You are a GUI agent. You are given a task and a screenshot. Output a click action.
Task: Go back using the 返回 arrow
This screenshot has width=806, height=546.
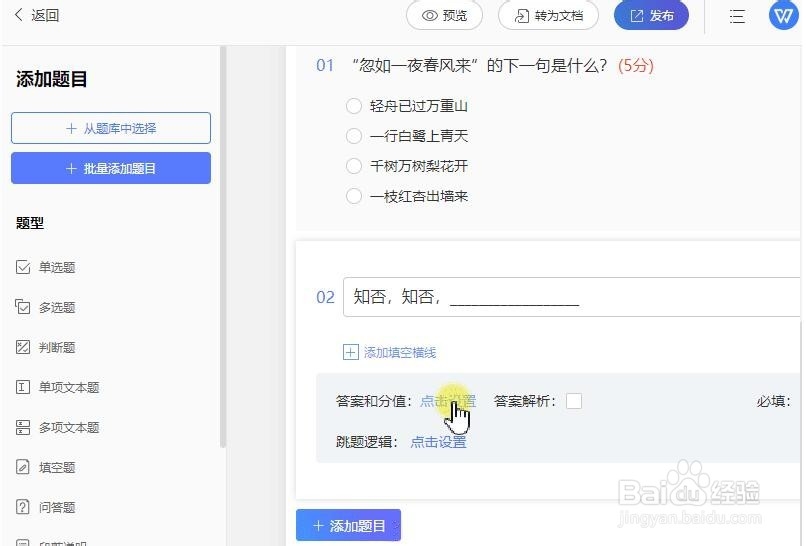click(36, 15)
